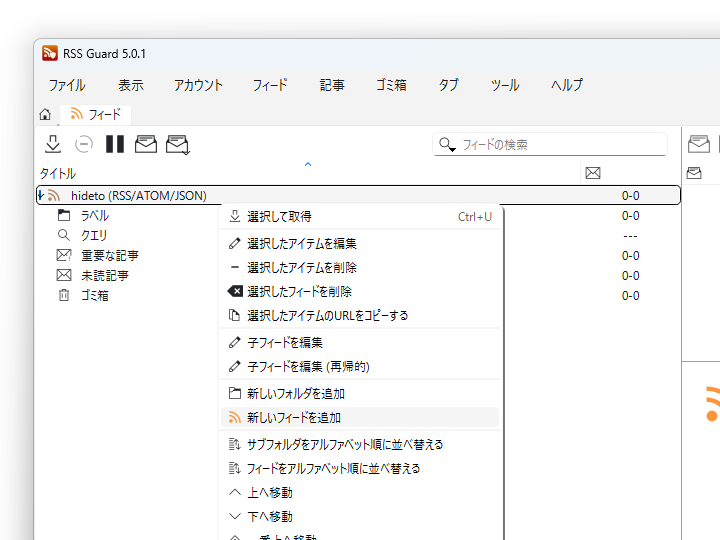
Task: Choose フィードをアルファベット順に並べ替える entry
Action: pos(360,468)
